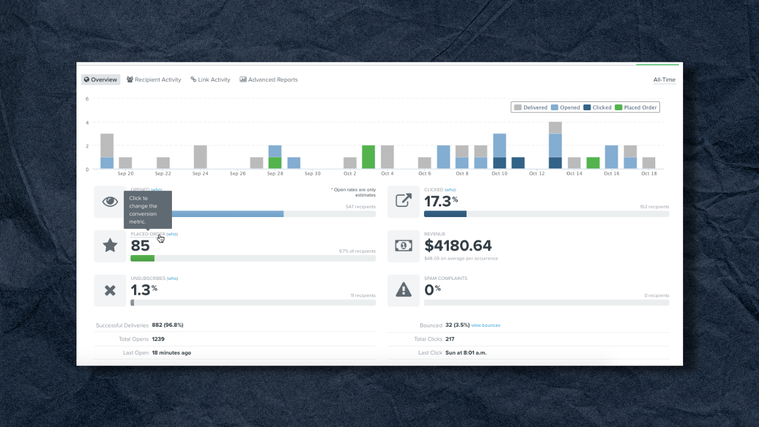Open the Overview tab
Image resolution: width=759 pixels, height=427 pixels.
click(x=101, y=79)
